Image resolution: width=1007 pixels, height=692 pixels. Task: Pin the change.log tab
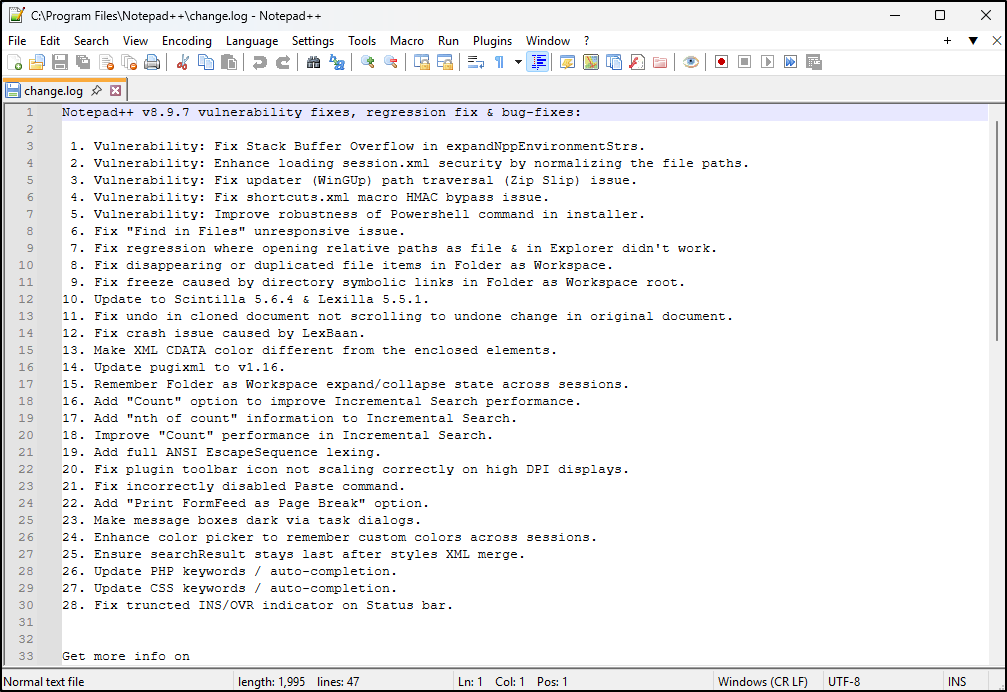(96, 91)
